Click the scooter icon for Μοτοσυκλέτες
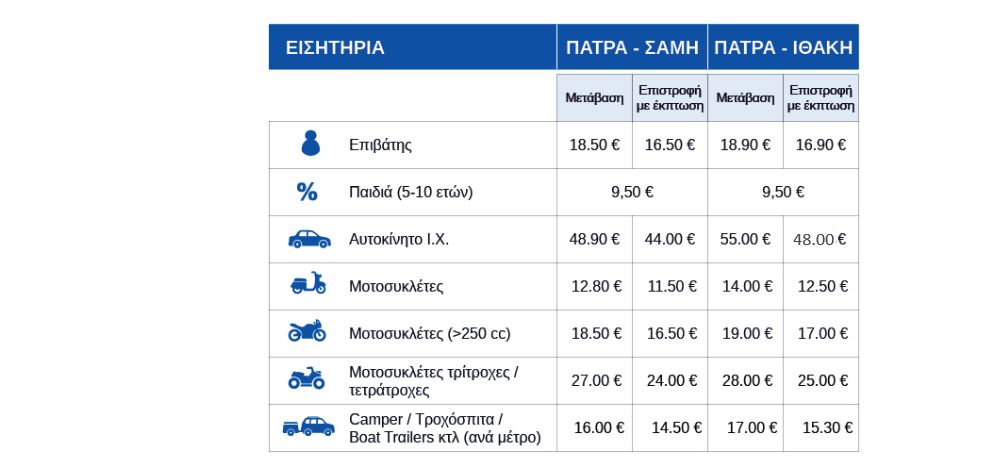 coord(308,284)
